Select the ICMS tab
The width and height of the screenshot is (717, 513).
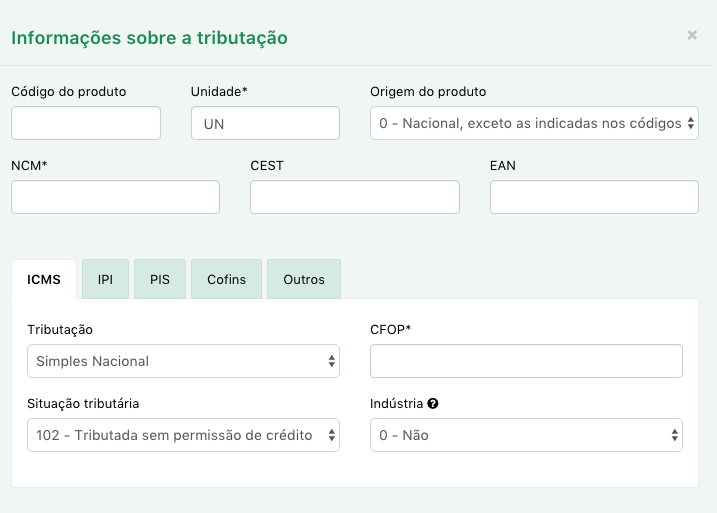[x=44, y=279]
